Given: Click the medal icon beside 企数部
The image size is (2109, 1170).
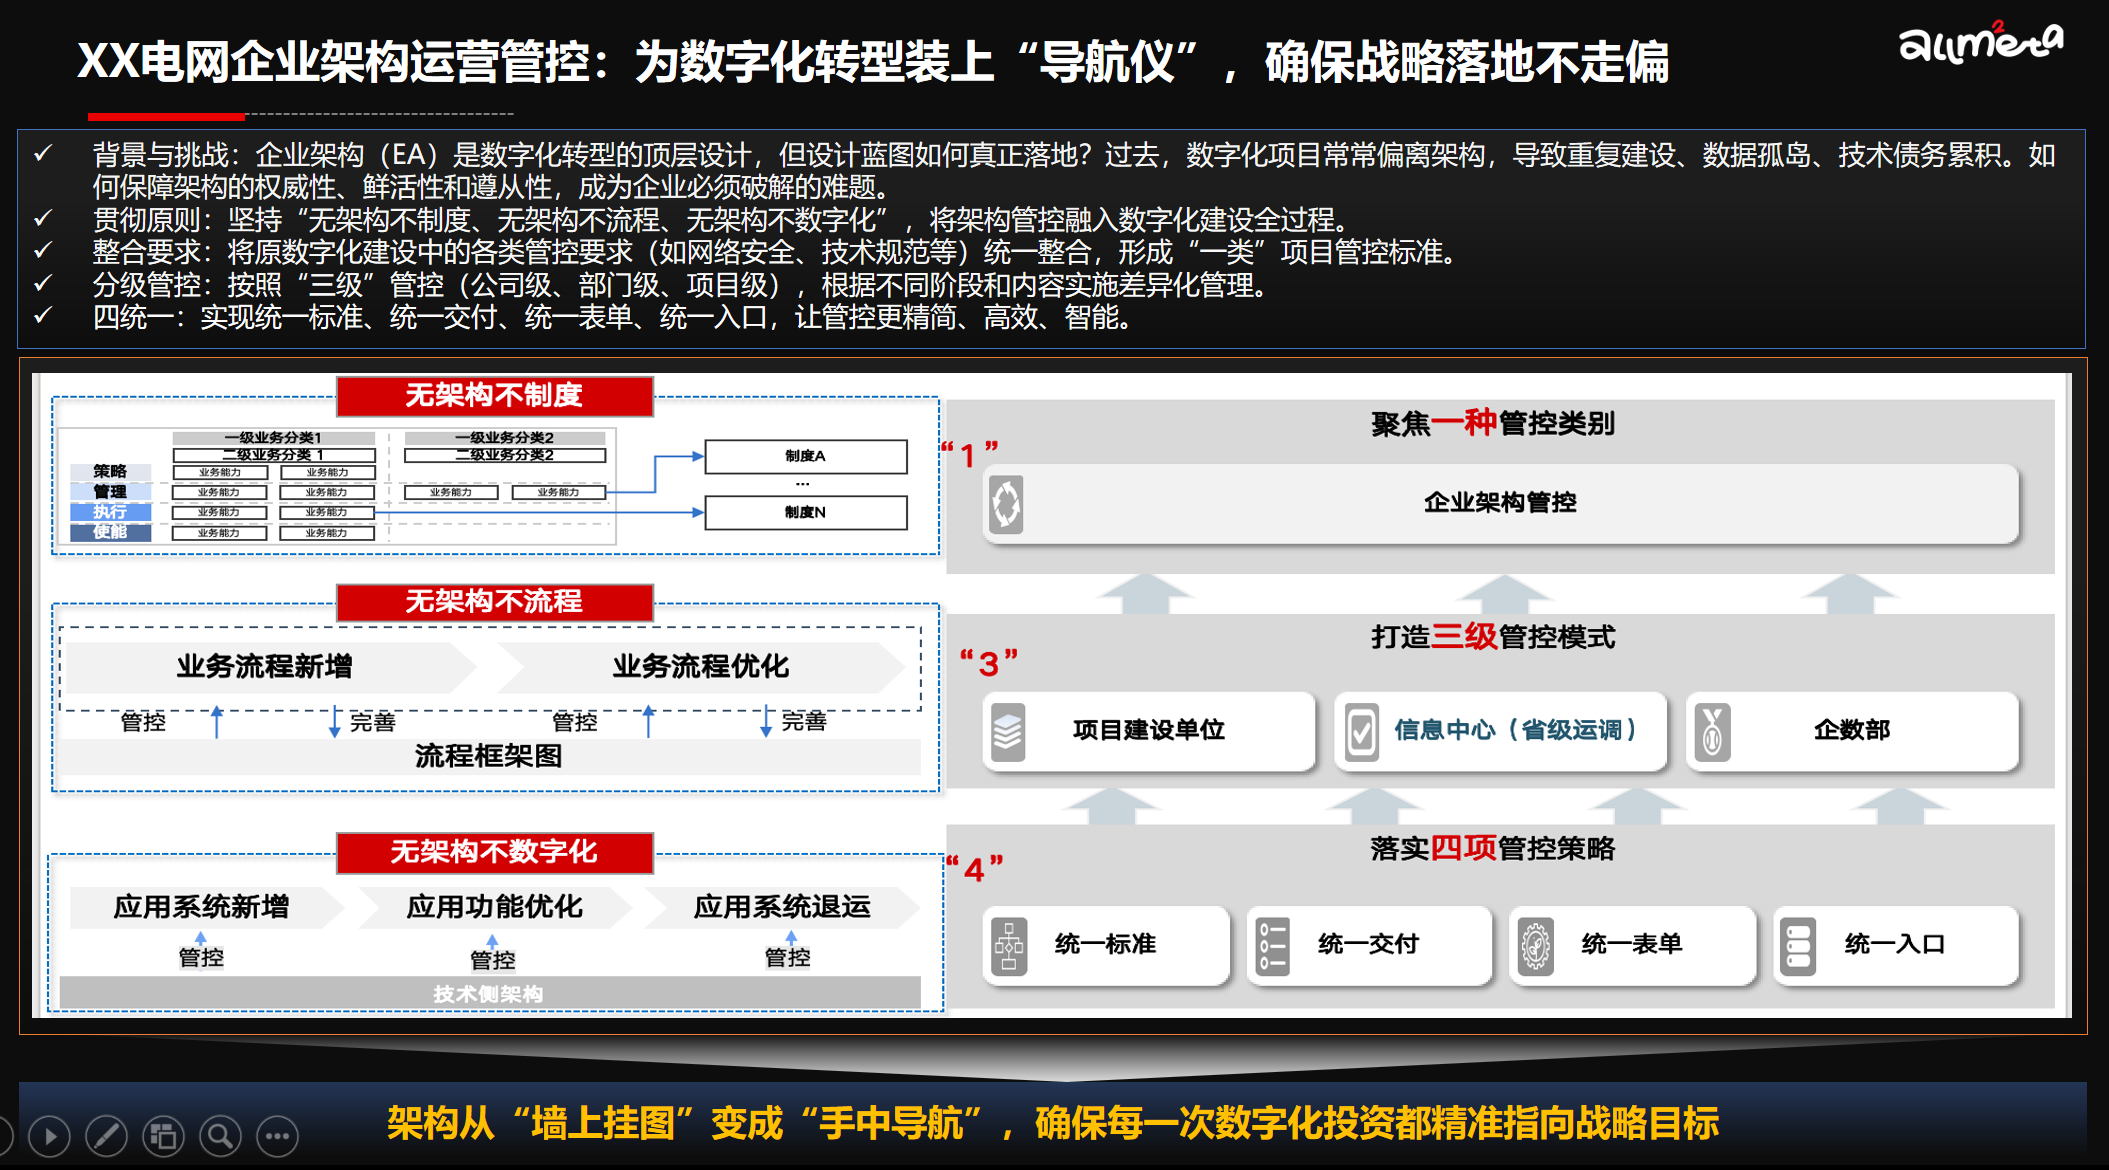Looking at the screenshot, I should [x=1712, y=732].
